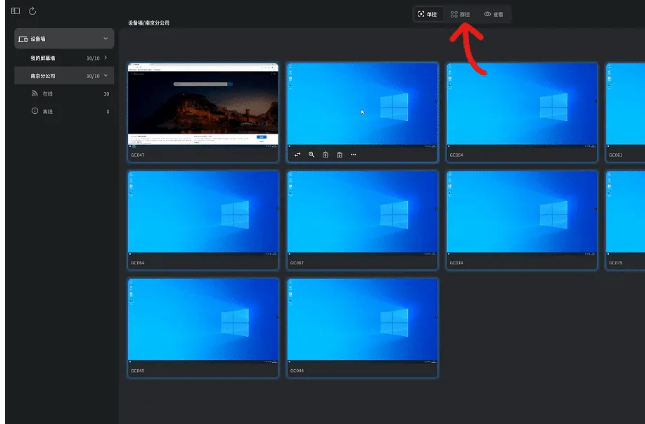This screenshot has height=424, width=645.
Task: Filter by online devices row with signal icon
Action: (x=64, y=94)
